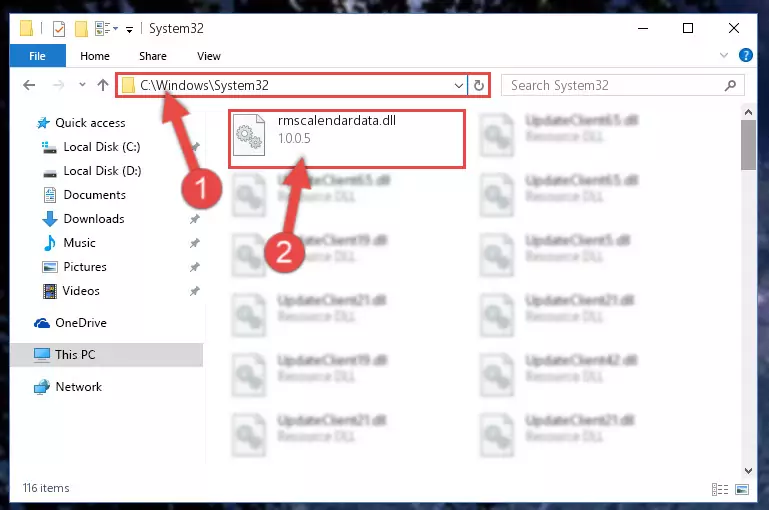Open Downloads in the sidebar

(83, 219)
